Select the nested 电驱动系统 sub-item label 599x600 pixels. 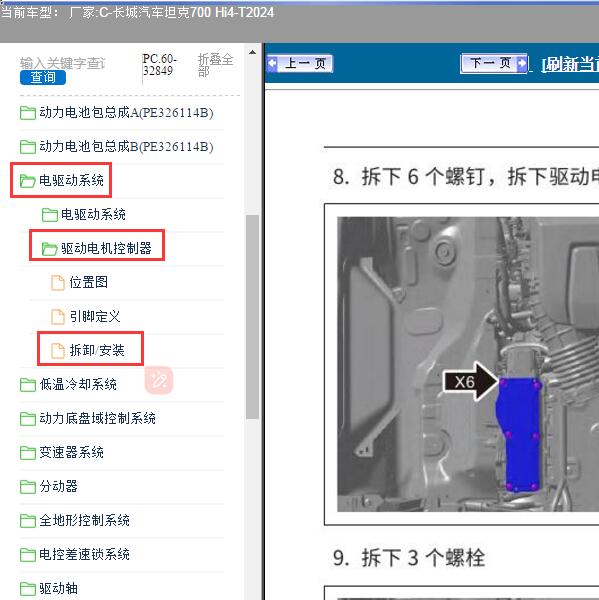coord(93,214)
